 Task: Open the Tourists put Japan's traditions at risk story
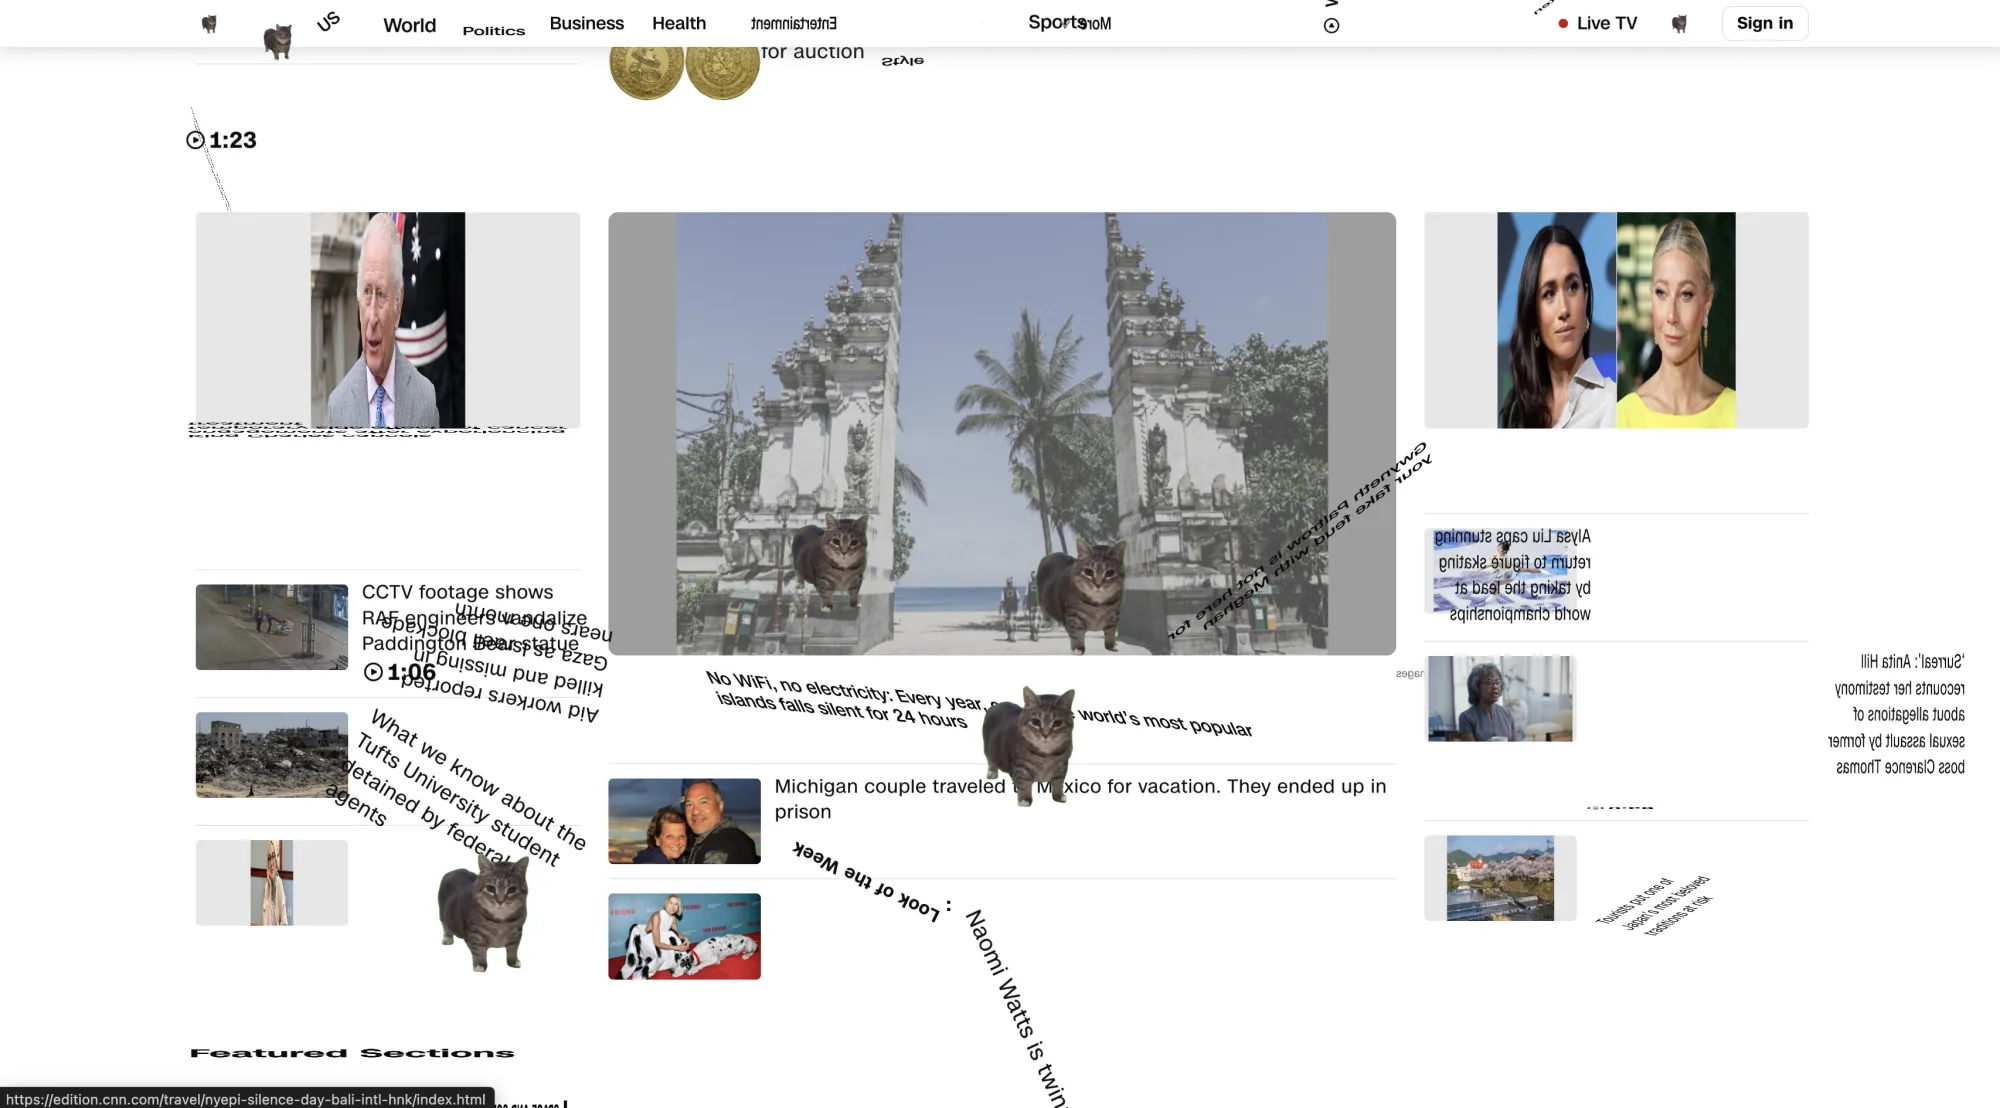pyautogui.click(x=1655, y=906)
